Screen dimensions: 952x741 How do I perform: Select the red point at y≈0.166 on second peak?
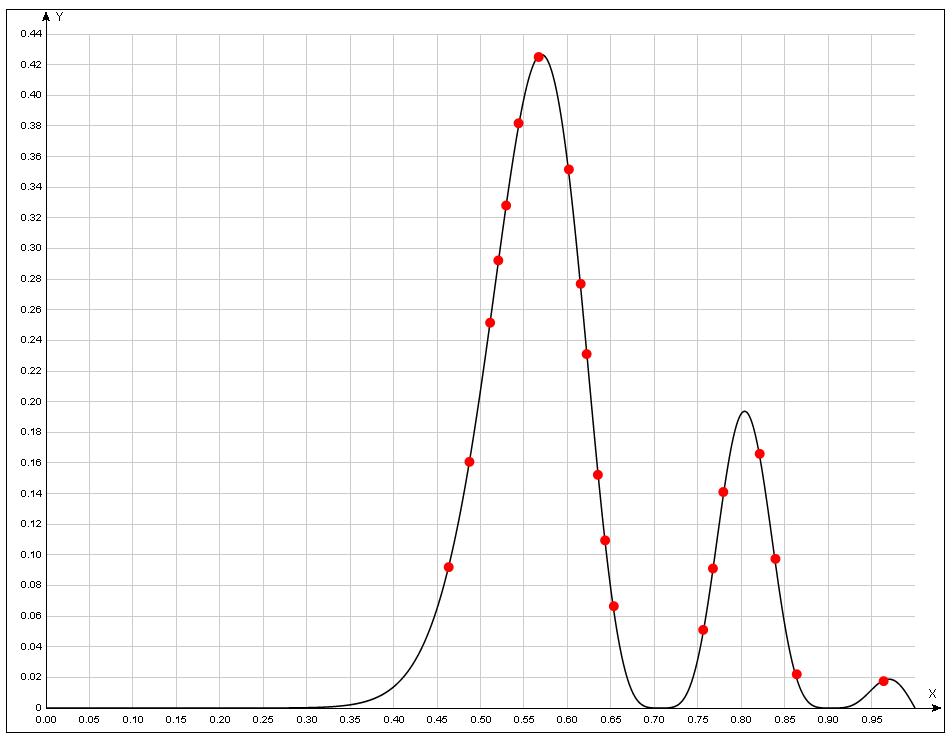click(760, 454)
